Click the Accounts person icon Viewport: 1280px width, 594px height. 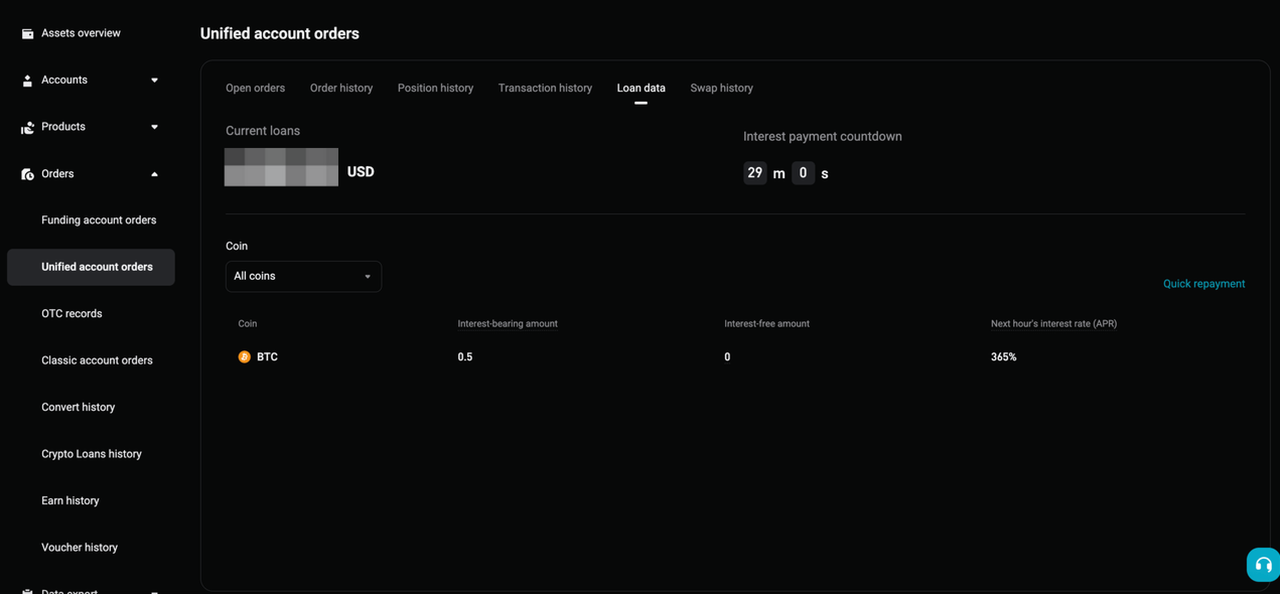pos(28,81)
